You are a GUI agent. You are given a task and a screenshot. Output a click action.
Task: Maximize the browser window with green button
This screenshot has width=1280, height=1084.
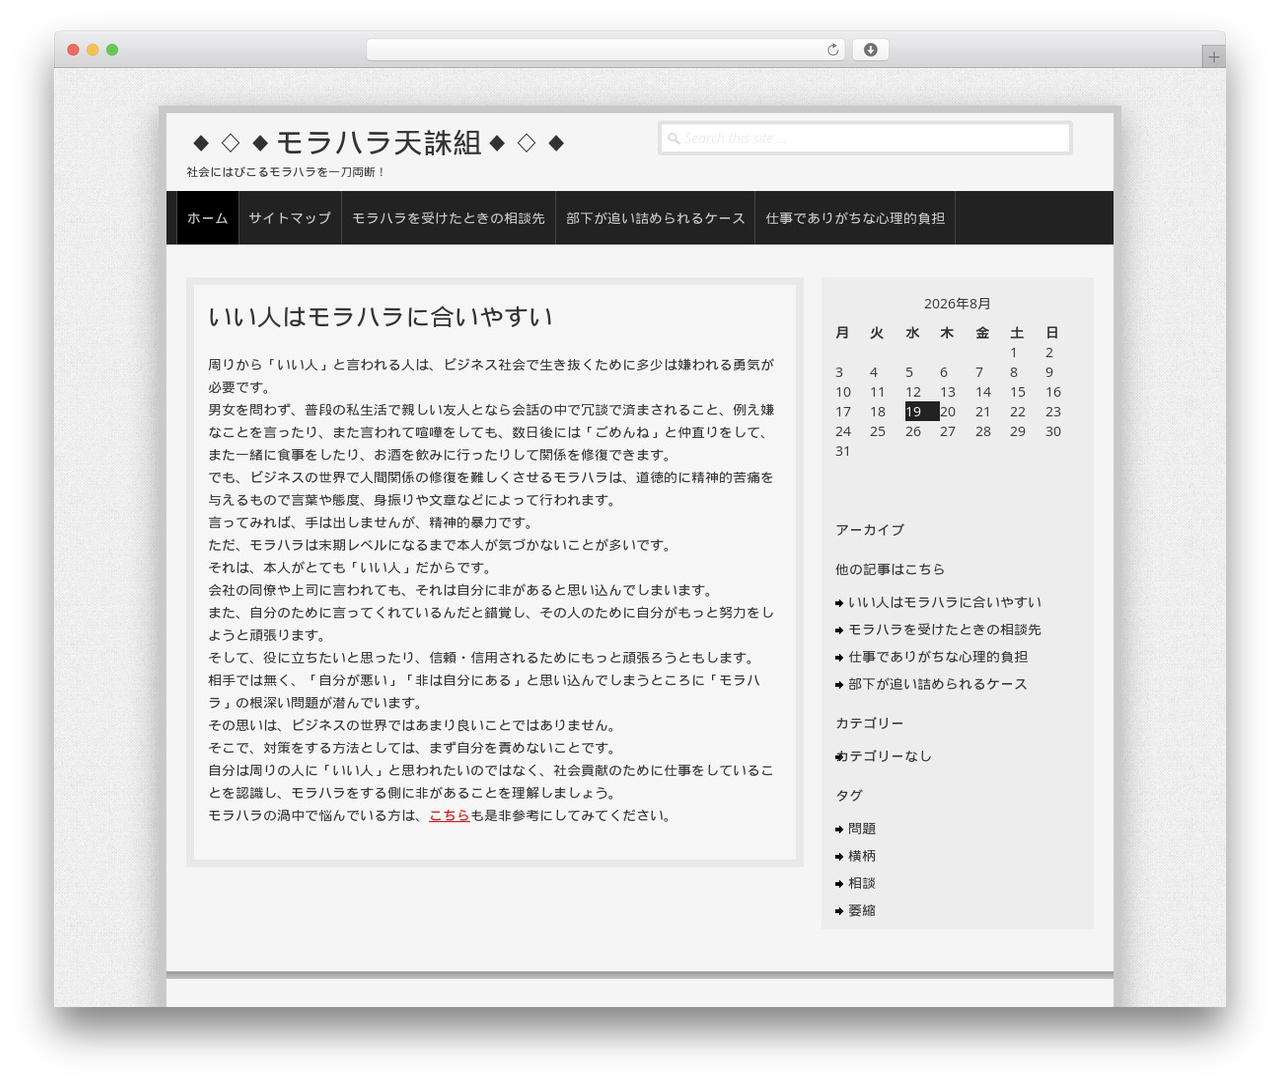click(112, 50)
